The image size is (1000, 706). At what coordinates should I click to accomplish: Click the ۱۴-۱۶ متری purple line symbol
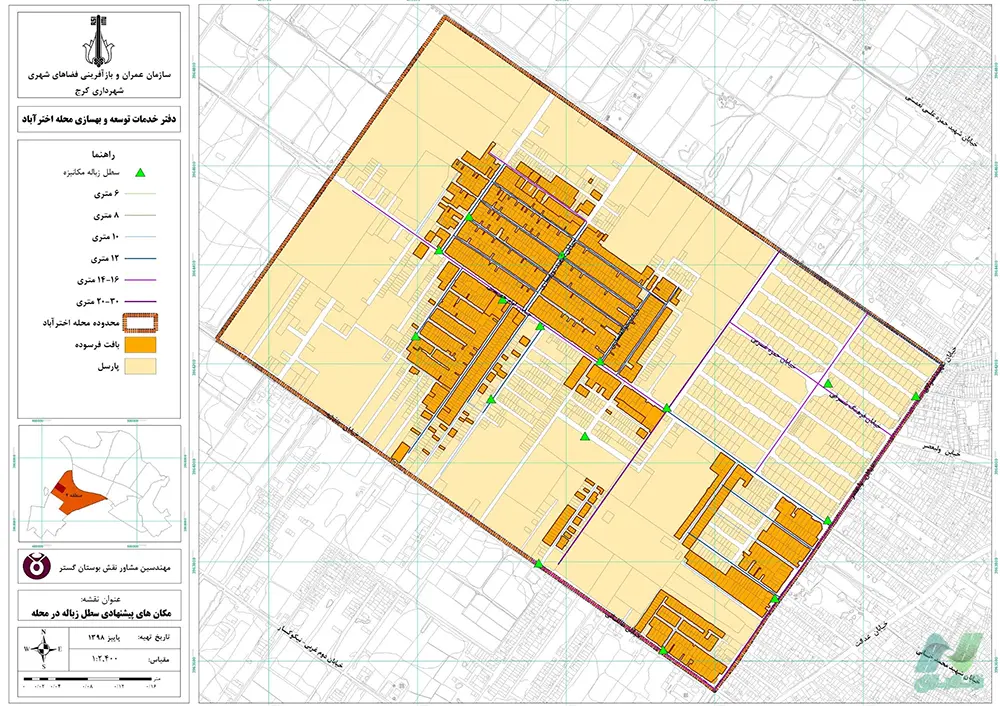click(141, 279)
